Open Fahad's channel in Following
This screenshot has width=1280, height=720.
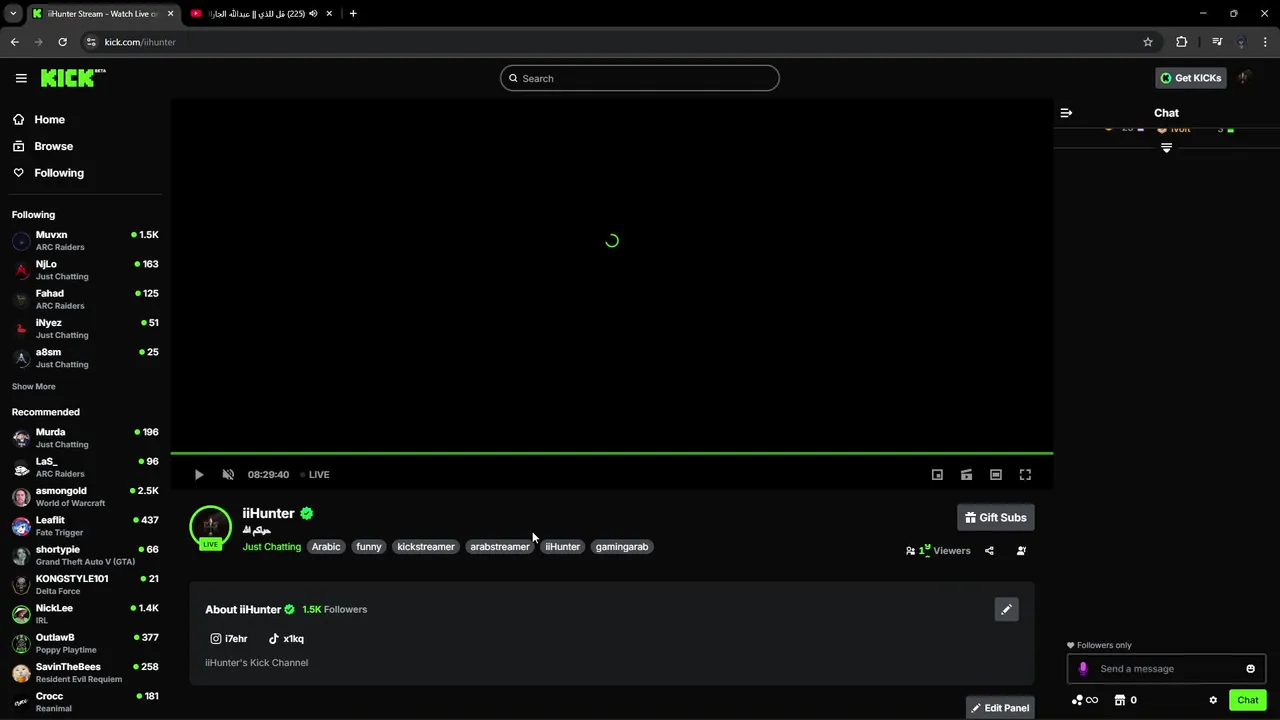85,299
